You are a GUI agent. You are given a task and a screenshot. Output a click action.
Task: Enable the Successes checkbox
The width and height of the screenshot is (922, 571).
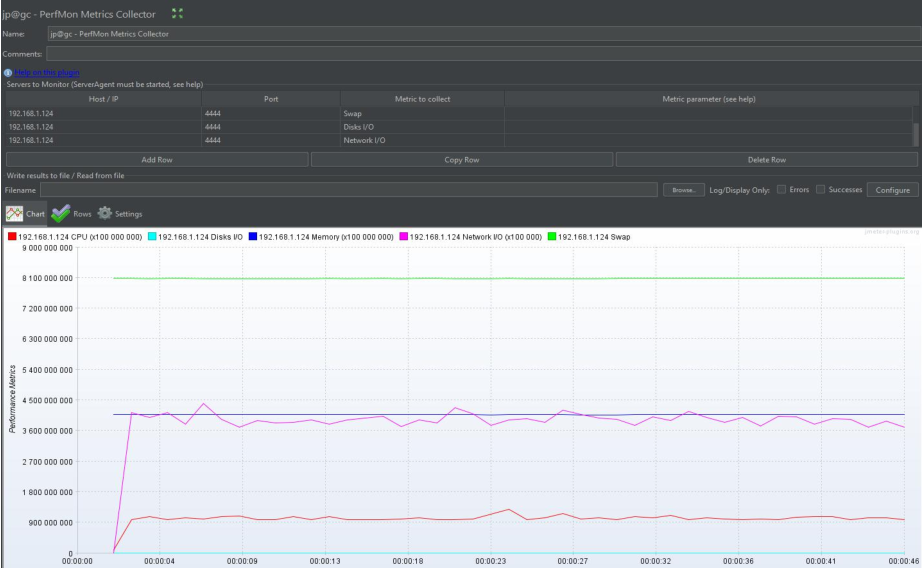click(820, 189)
